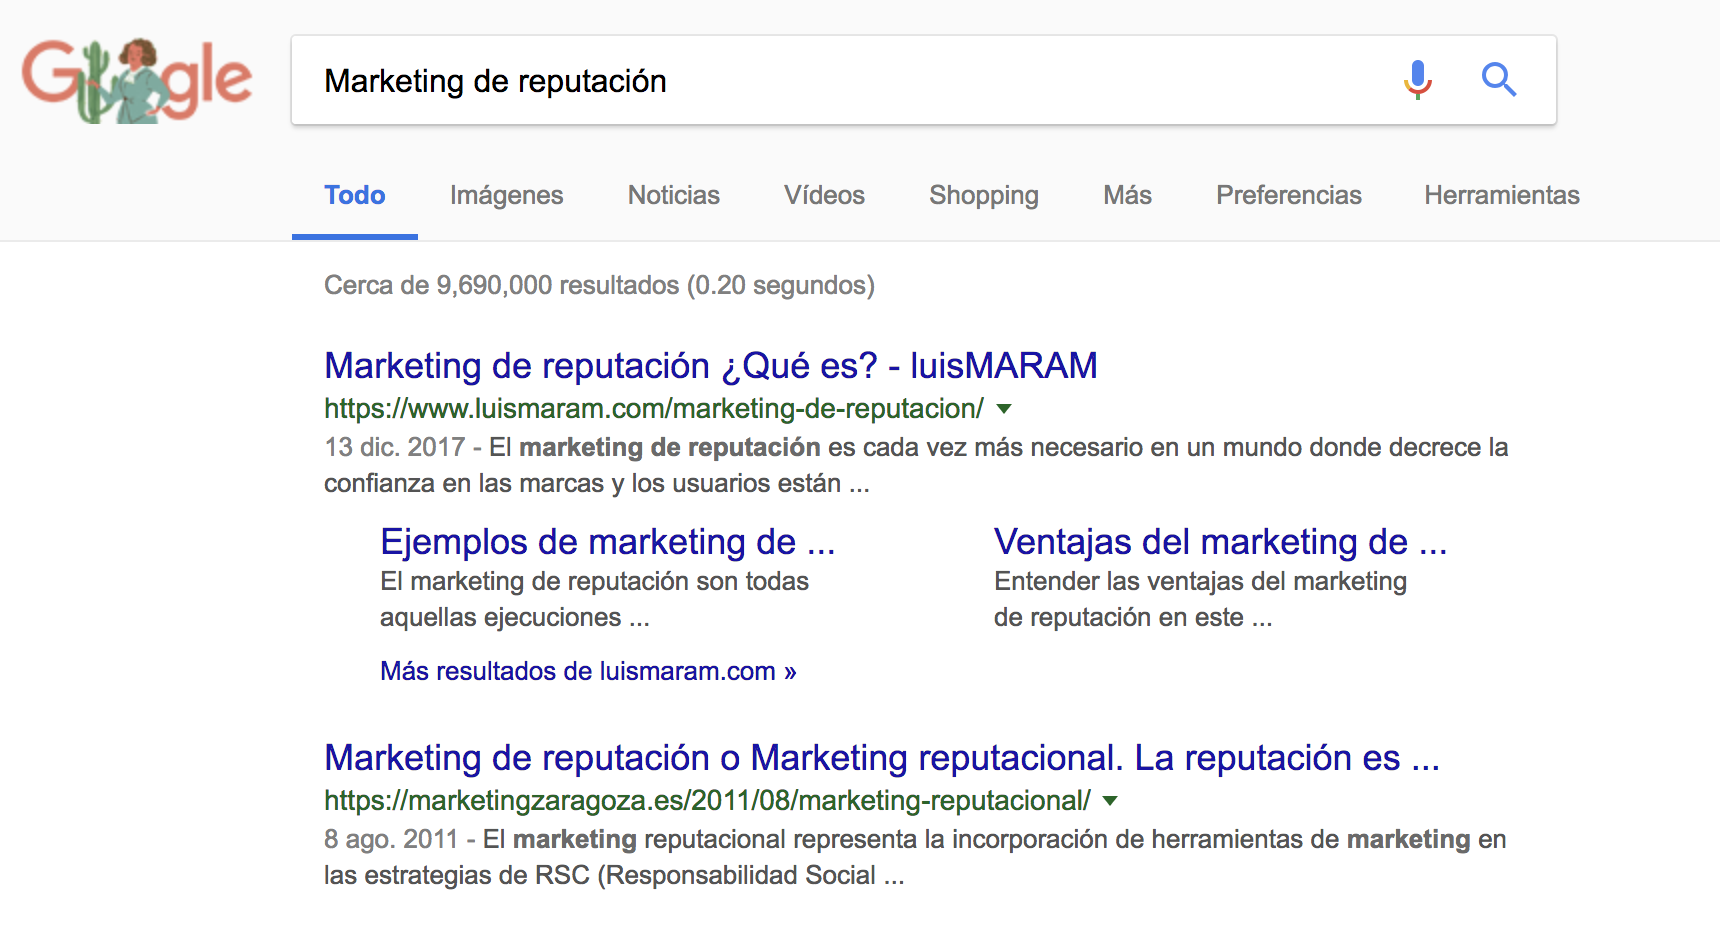Open the Preferencias menu
Screen dimensions: 1720x930
pyautogui.click(x=1288, y=196)
